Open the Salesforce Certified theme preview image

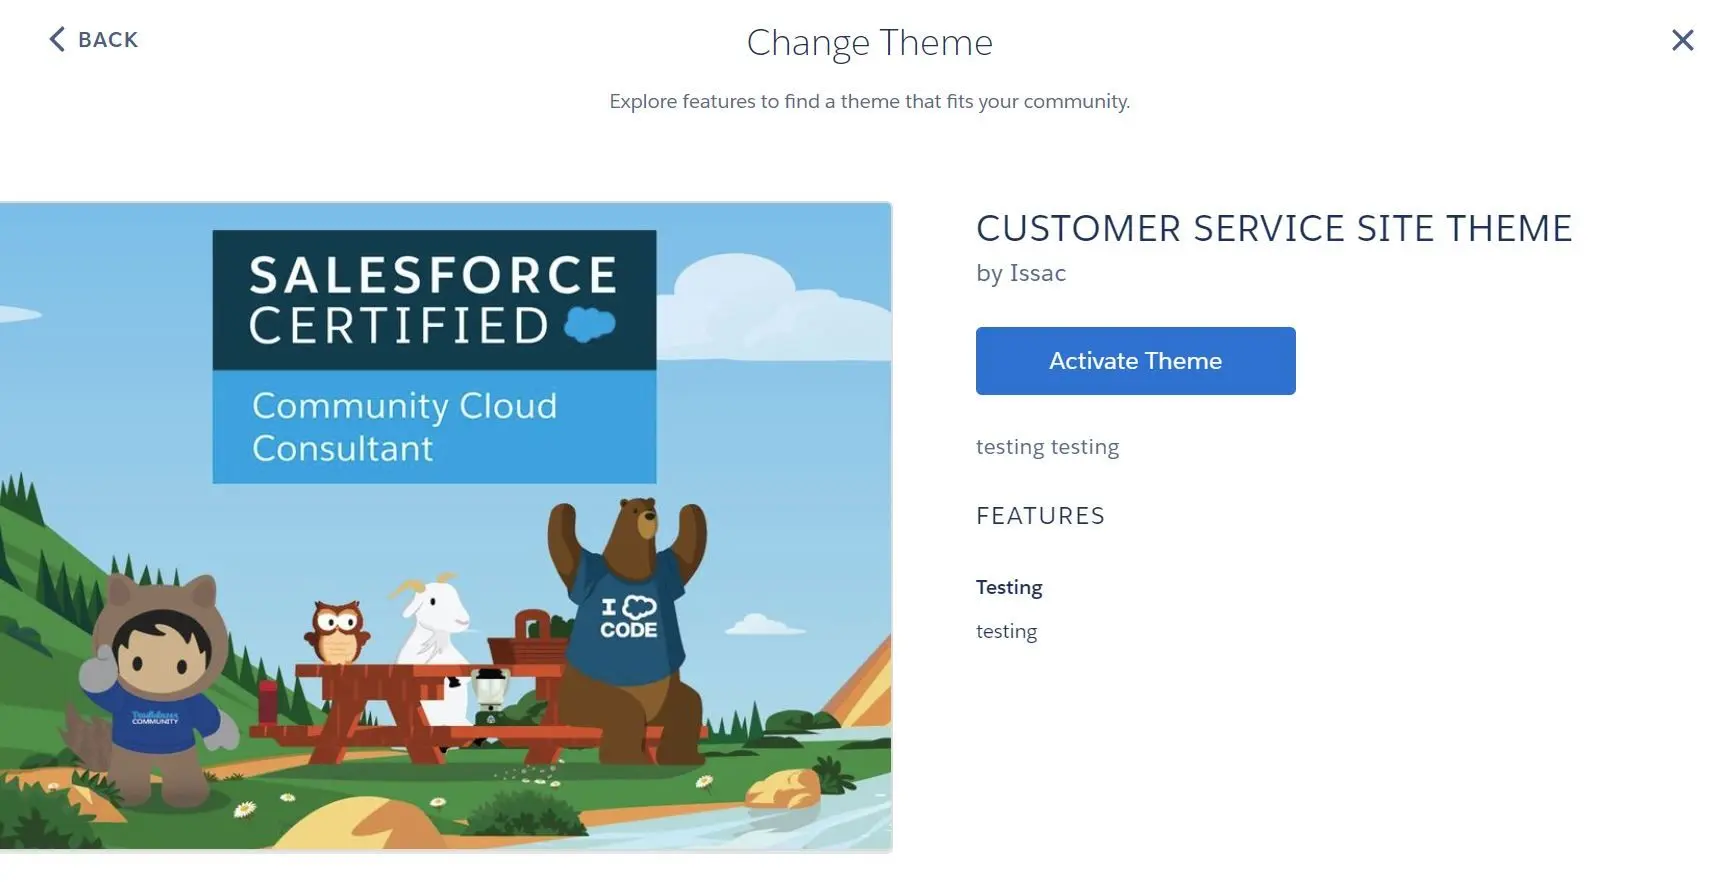[x=446, y=527]
